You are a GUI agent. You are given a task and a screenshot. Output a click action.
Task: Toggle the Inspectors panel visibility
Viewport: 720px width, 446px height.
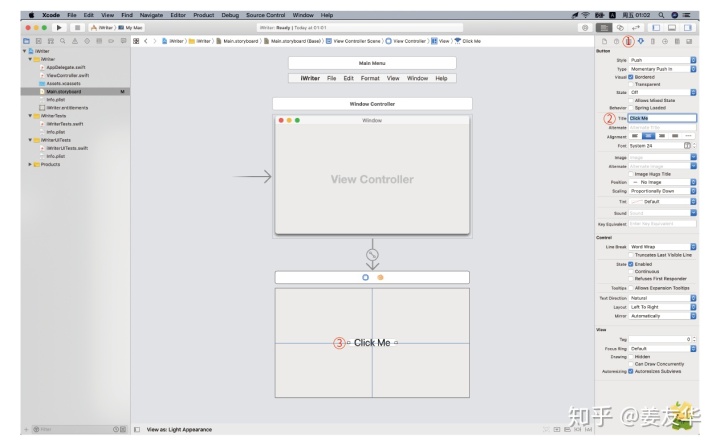(x=687, y=28)
